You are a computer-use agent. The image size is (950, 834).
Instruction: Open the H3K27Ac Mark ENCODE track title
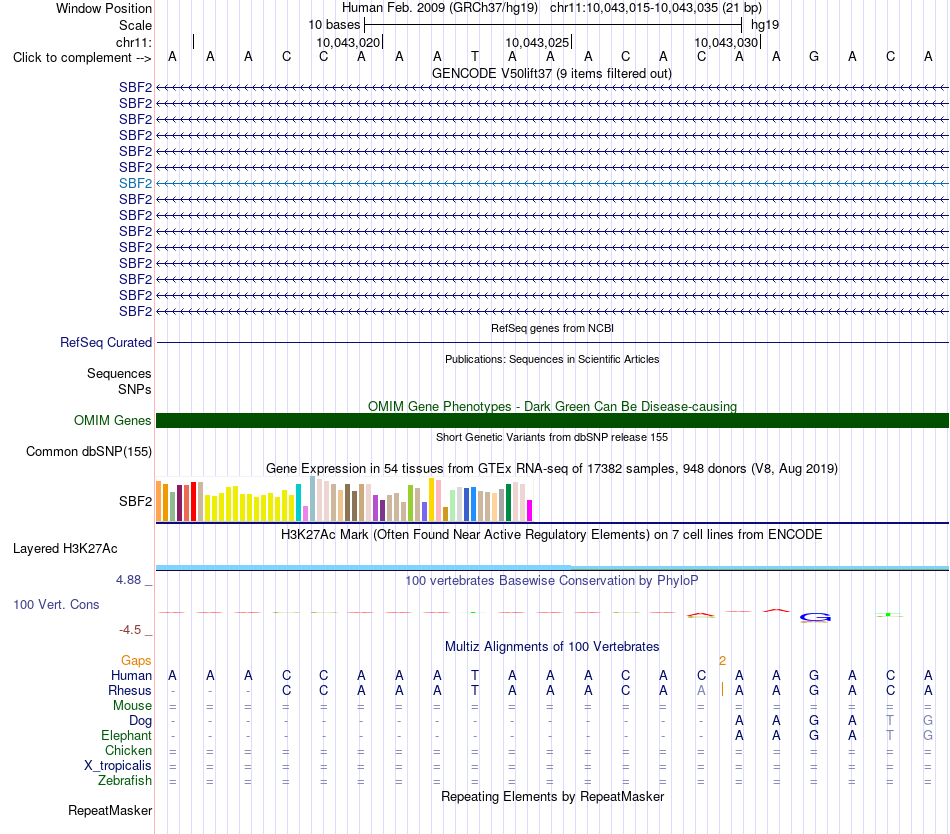pos(552,535)
